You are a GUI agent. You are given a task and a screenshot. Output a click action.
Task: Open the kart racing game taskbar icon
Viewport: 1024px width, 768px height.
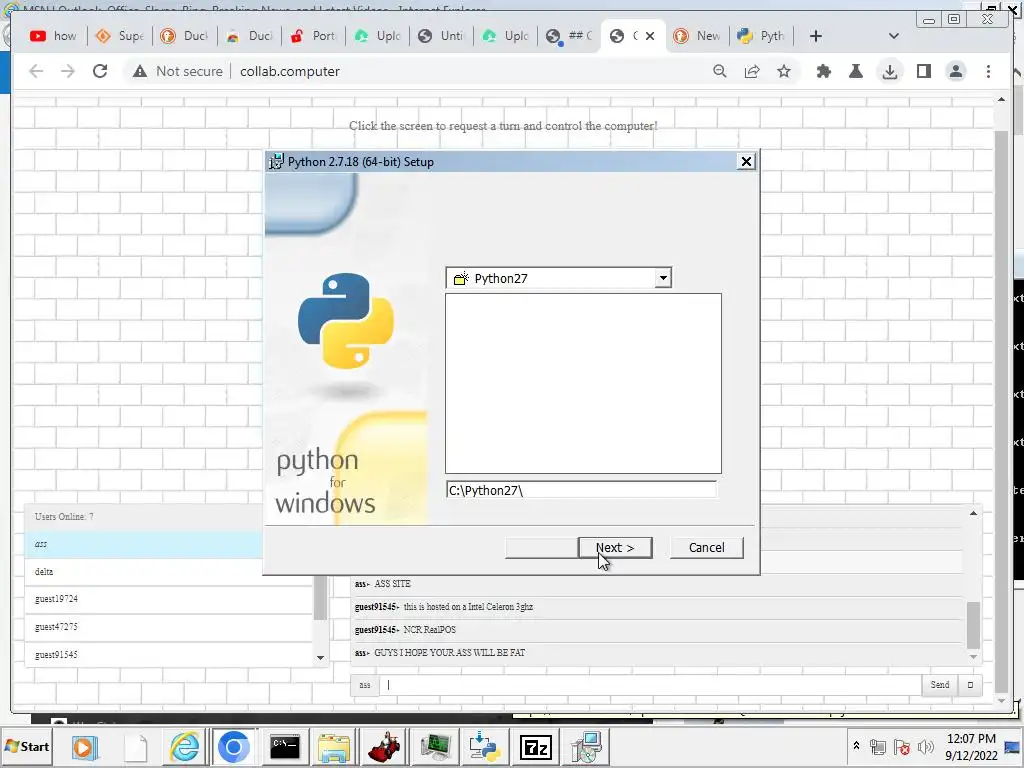pos(385,747)
